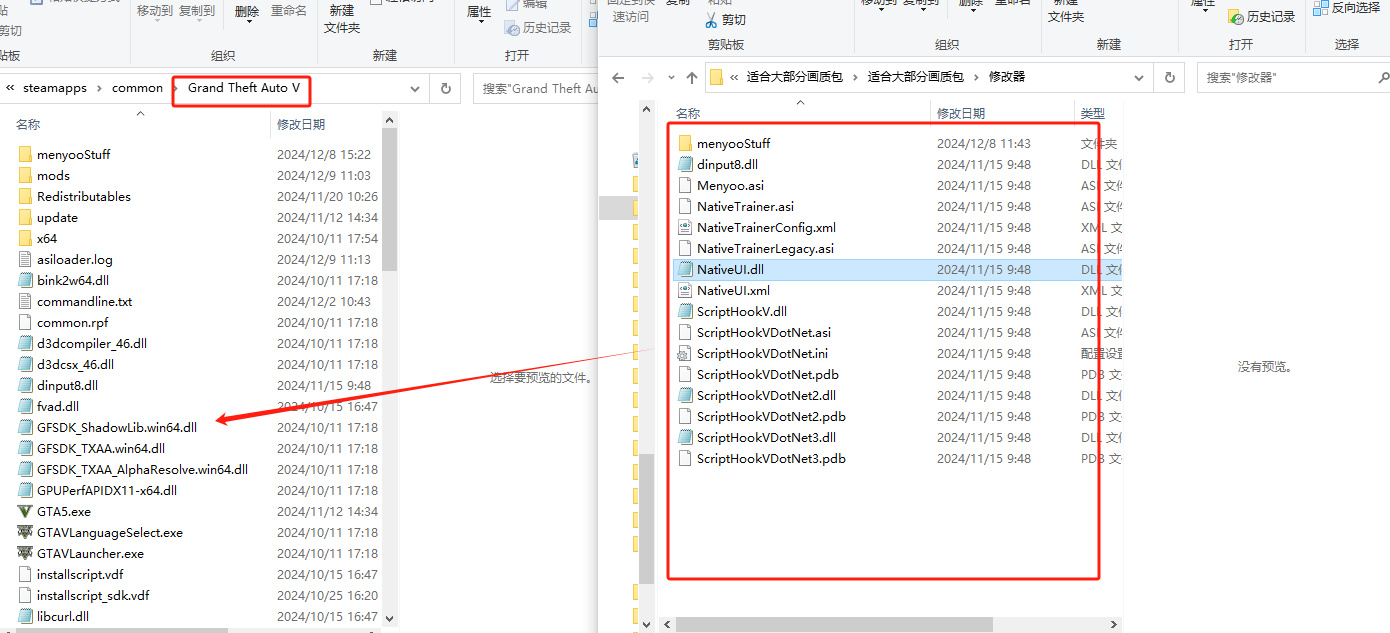Select ScriptHookVDotNet3.dll file
Viewport: 1390px width, 633px height.
[766, 437]
